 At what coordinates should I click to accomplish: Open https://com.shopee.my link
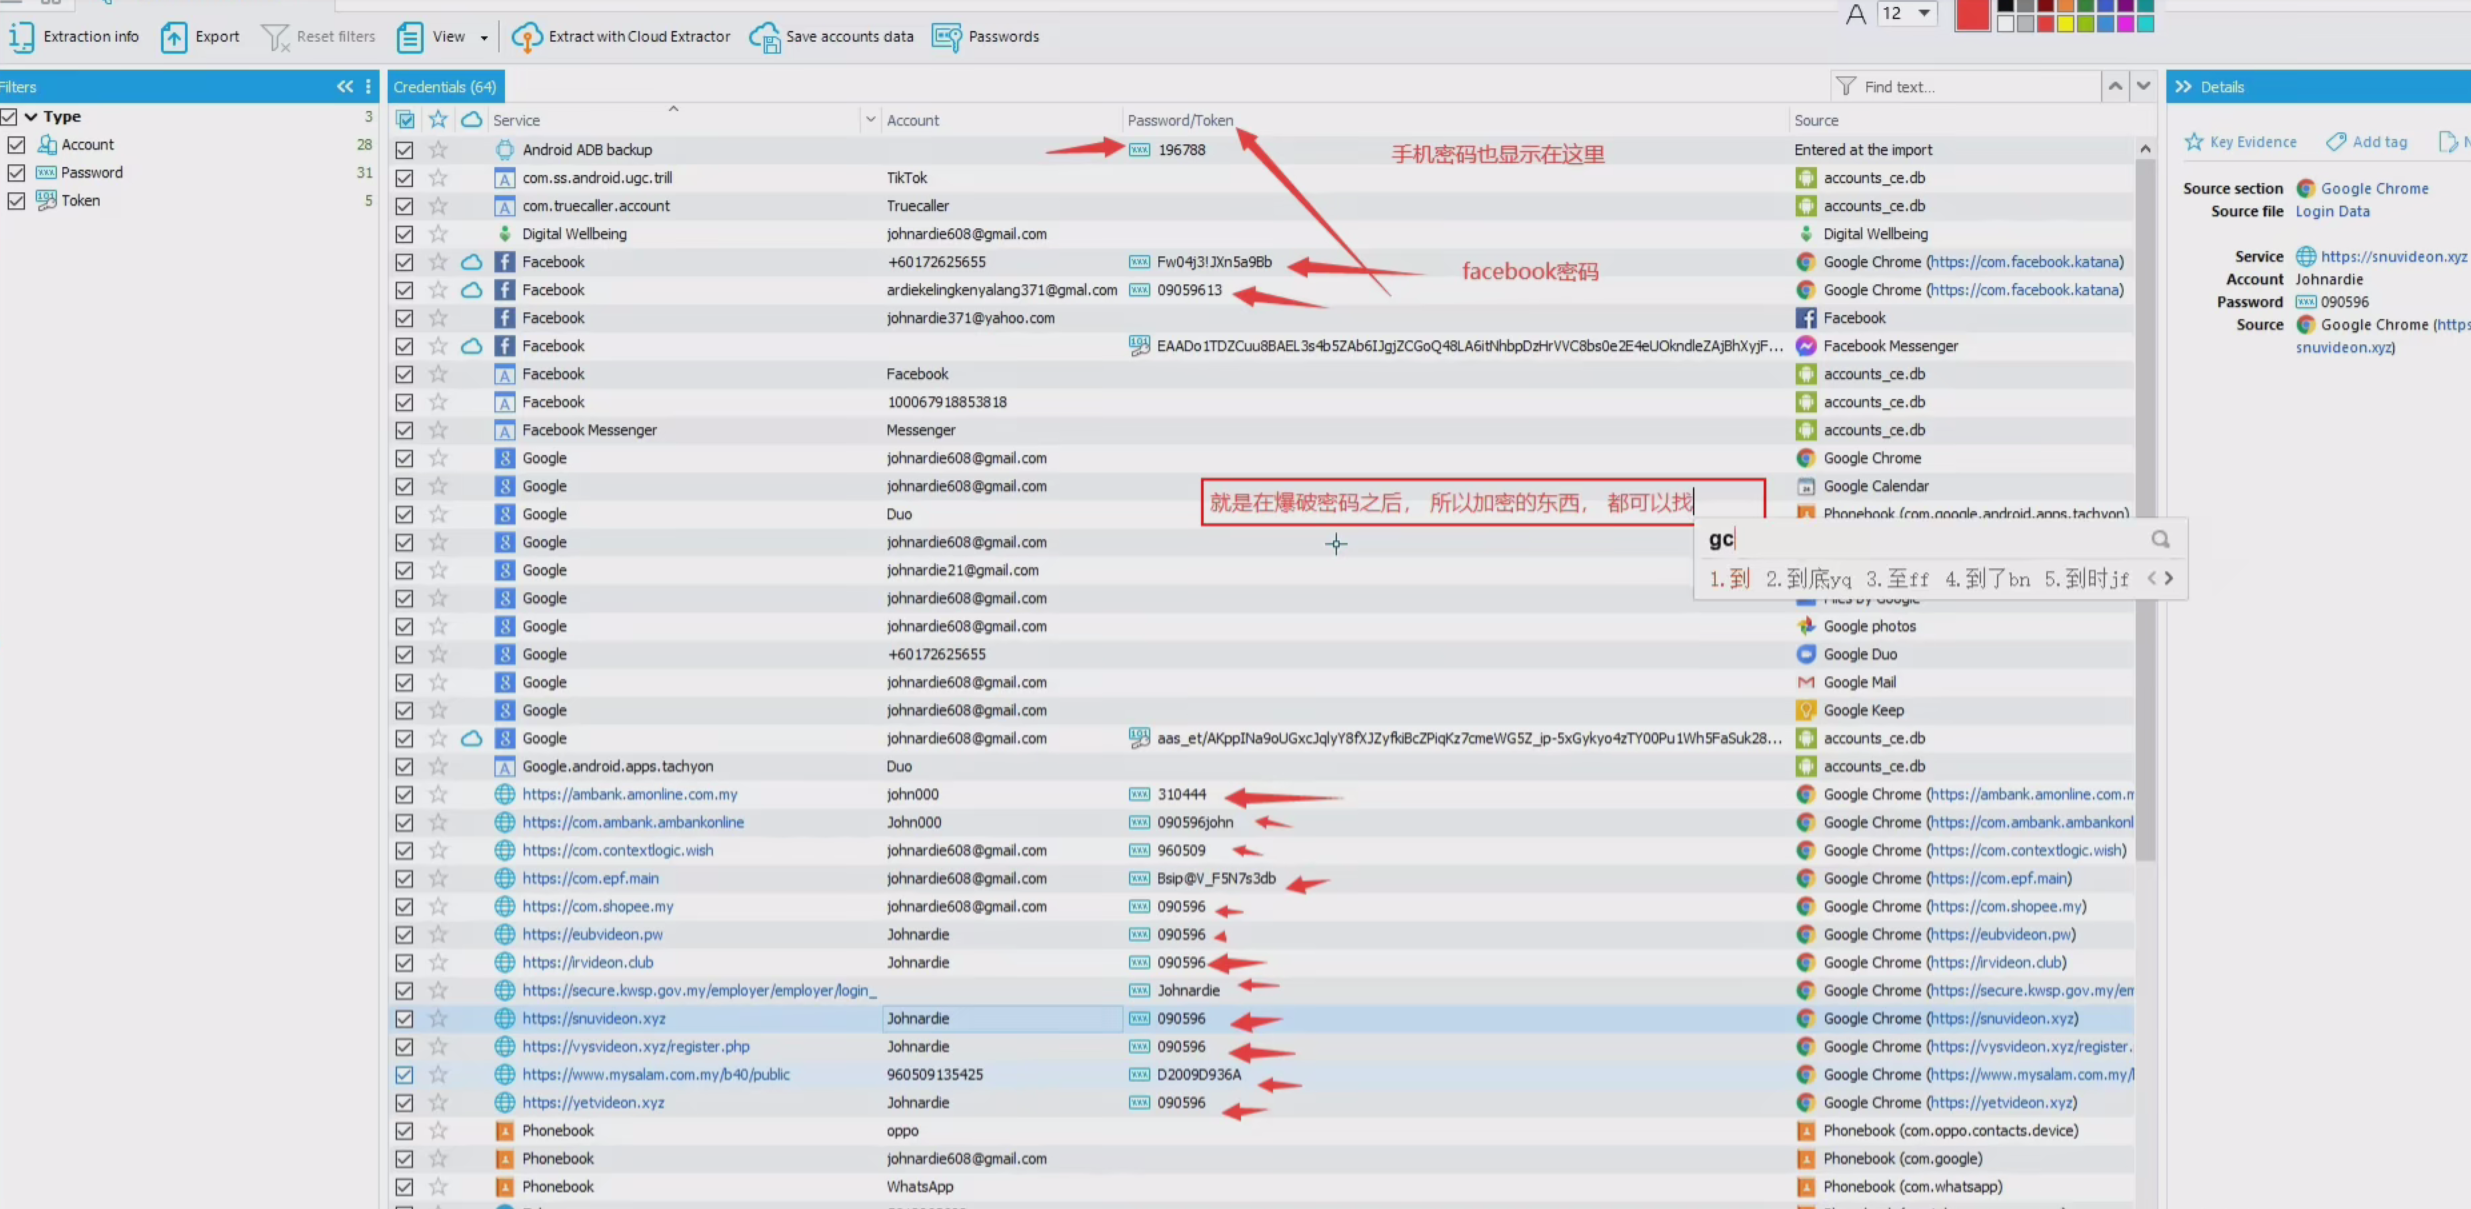[x=598, y=906]
